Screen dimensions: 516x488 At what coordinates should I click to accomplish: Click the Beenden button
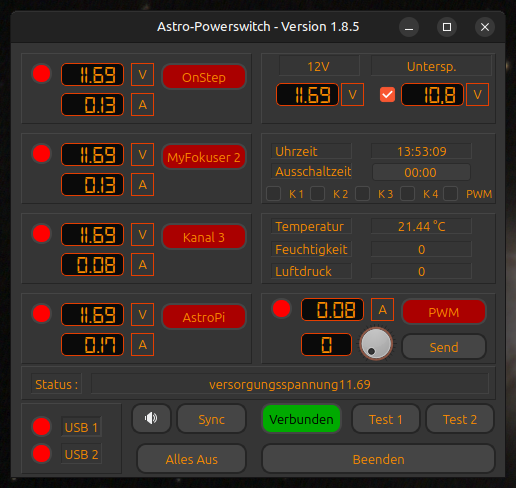pyautogui.click(x=378, y=459)
